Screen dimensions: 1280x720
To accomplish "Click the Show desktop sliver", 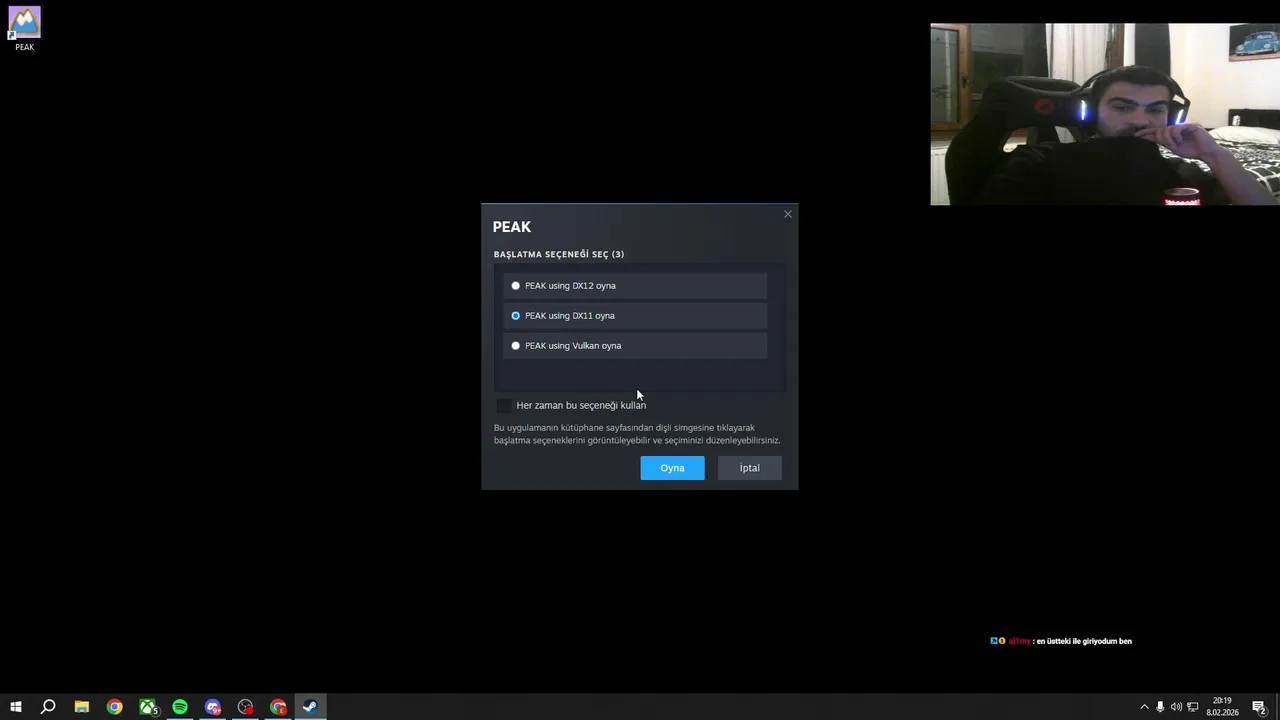I will [1277, 707].
